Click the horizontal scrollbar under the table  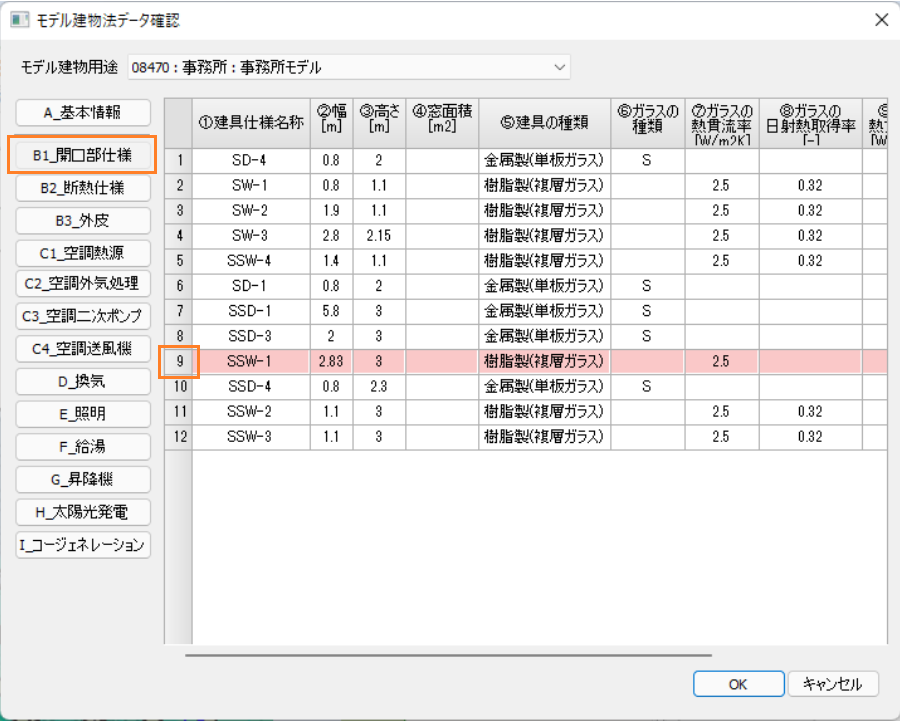pyautogui.click(x=448, y=656)
